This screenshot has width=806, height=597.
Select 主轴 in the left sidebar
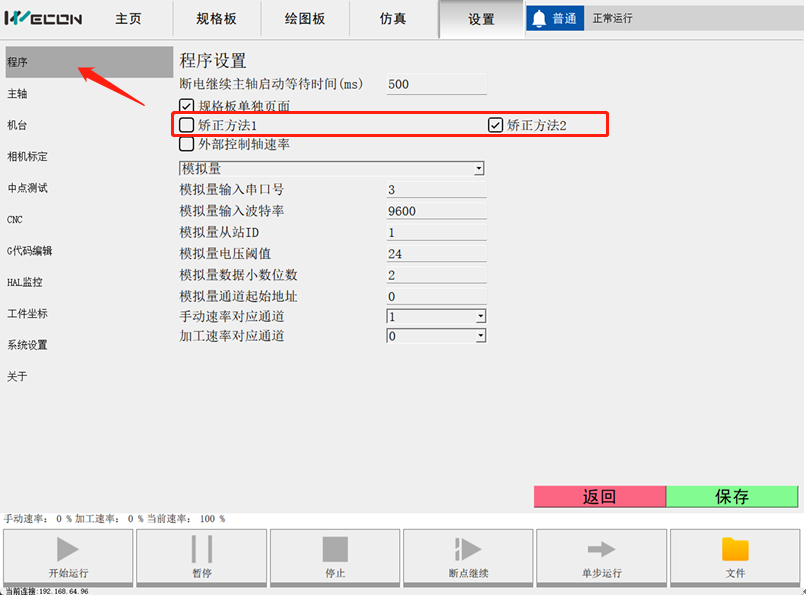coord(18,94)
